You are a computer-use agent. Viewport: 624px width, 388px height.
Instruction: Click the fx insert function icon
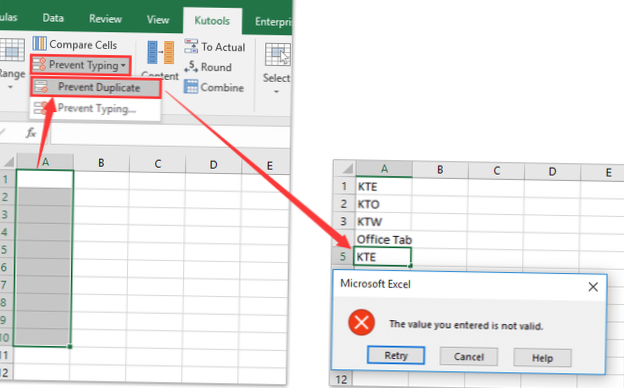tap(31, 133)
